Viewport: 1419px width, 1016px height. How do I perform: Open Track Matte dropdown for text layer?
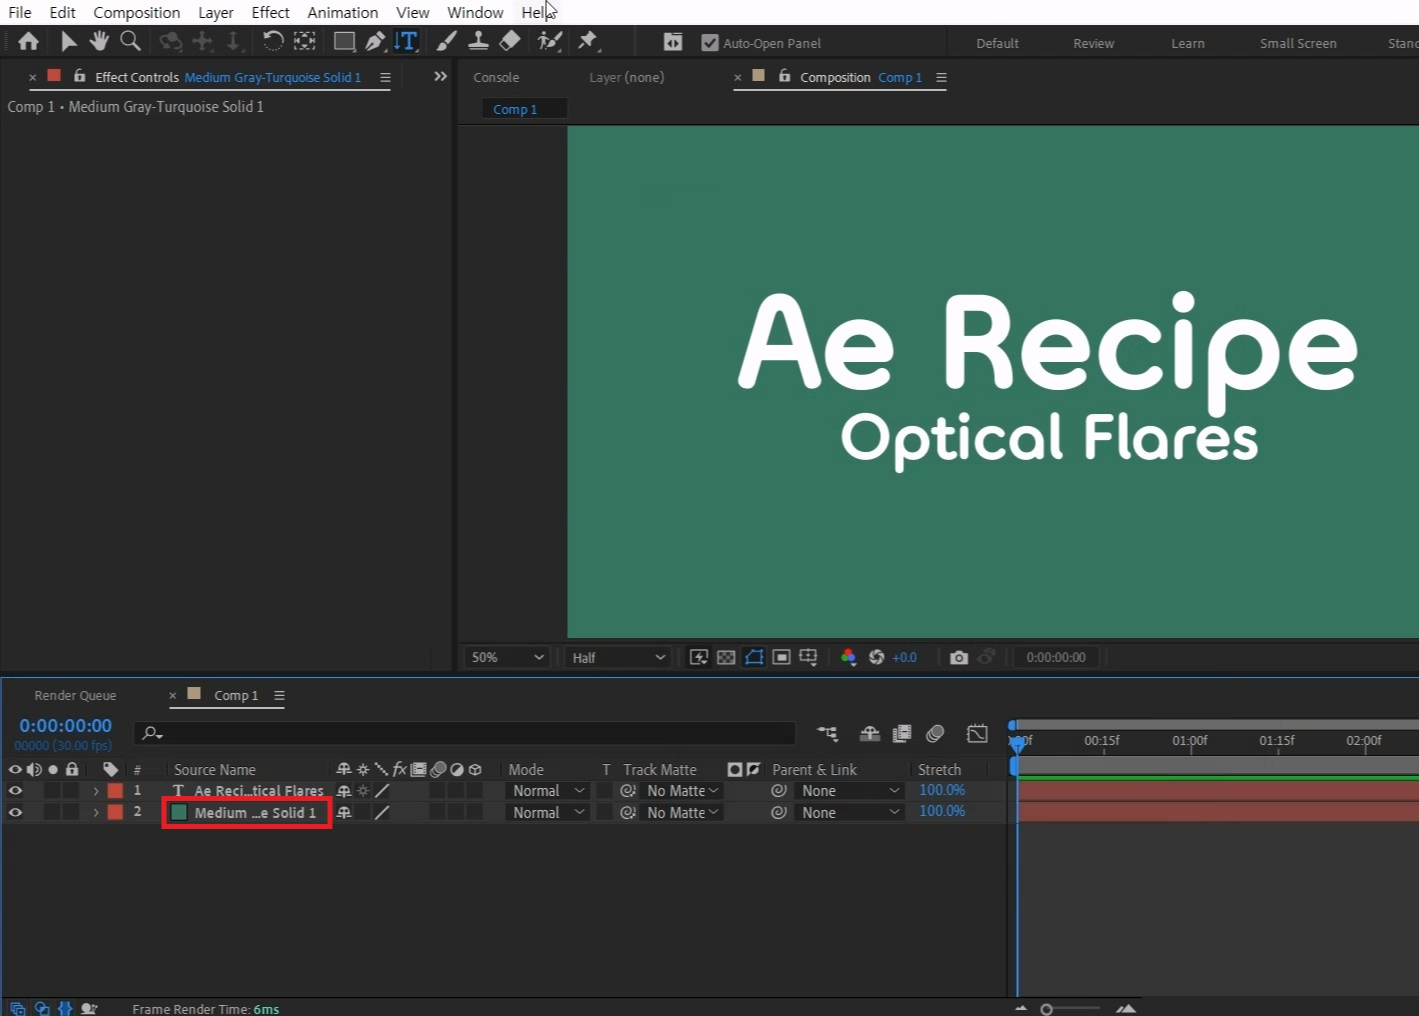683,790
